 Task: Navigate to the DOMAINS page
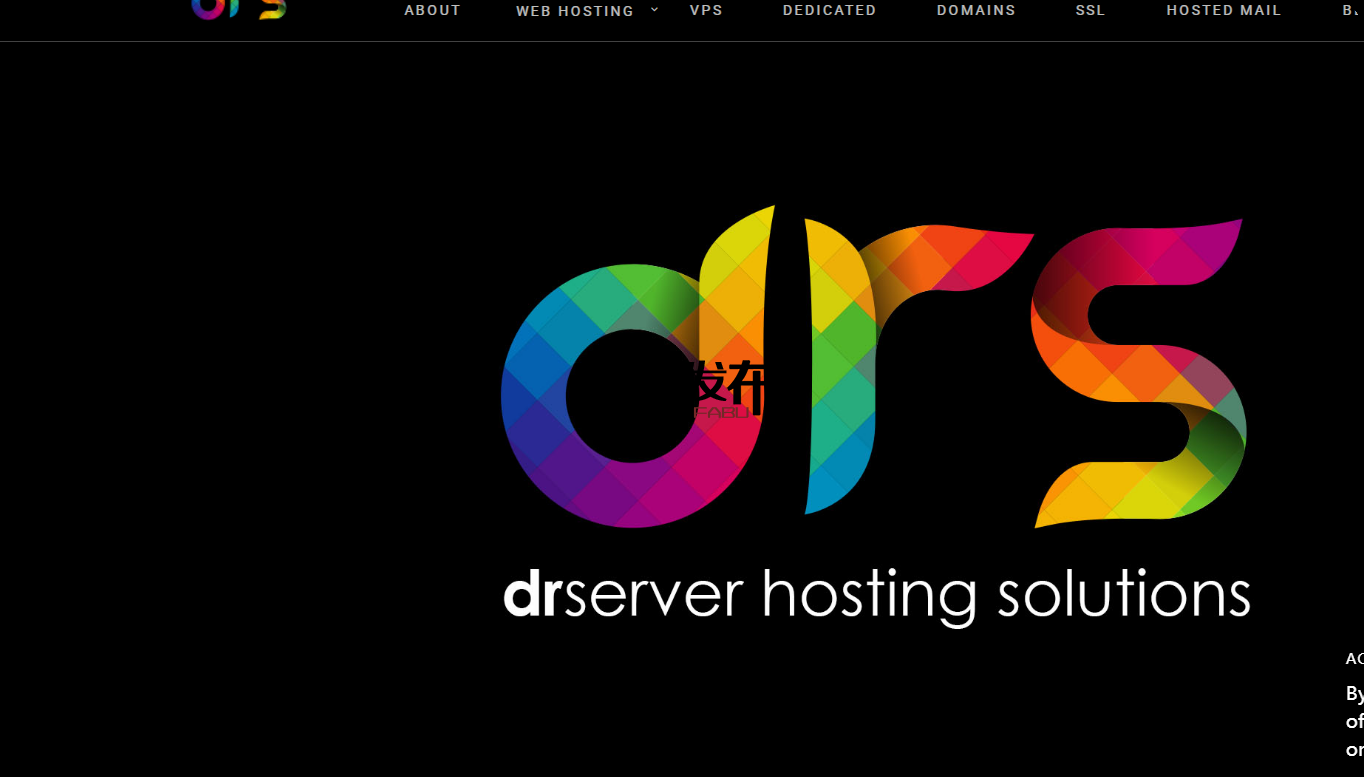point(975,11)
